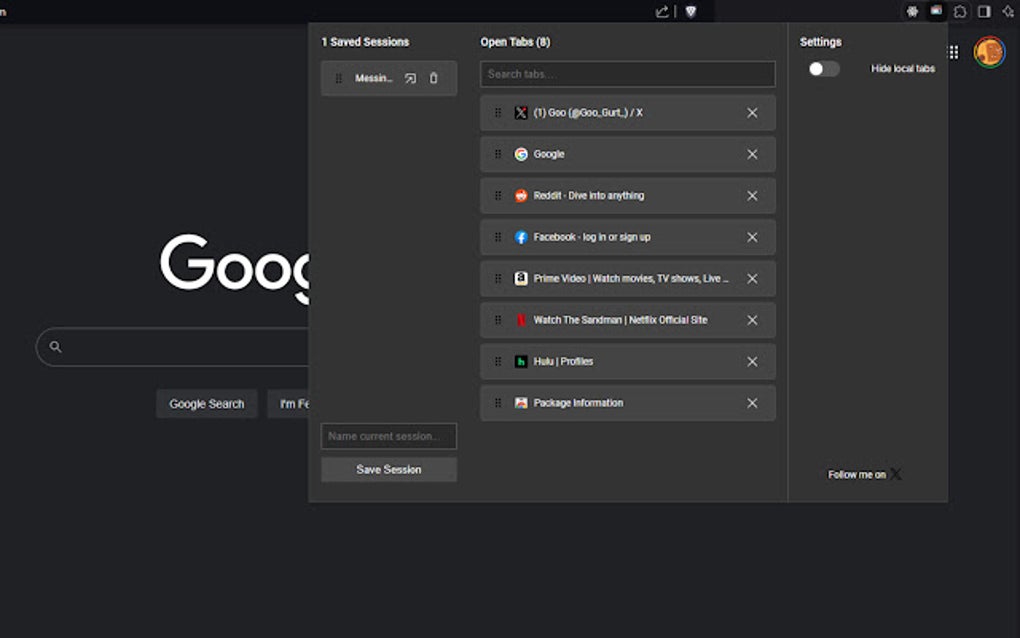Click the Google profile avatar picture
Screen dimensions: 1020x638
989,51
